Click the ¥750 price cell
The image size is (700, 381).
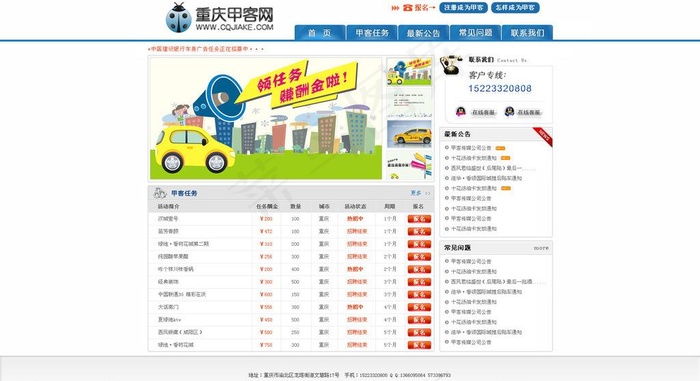pos(266,345)
